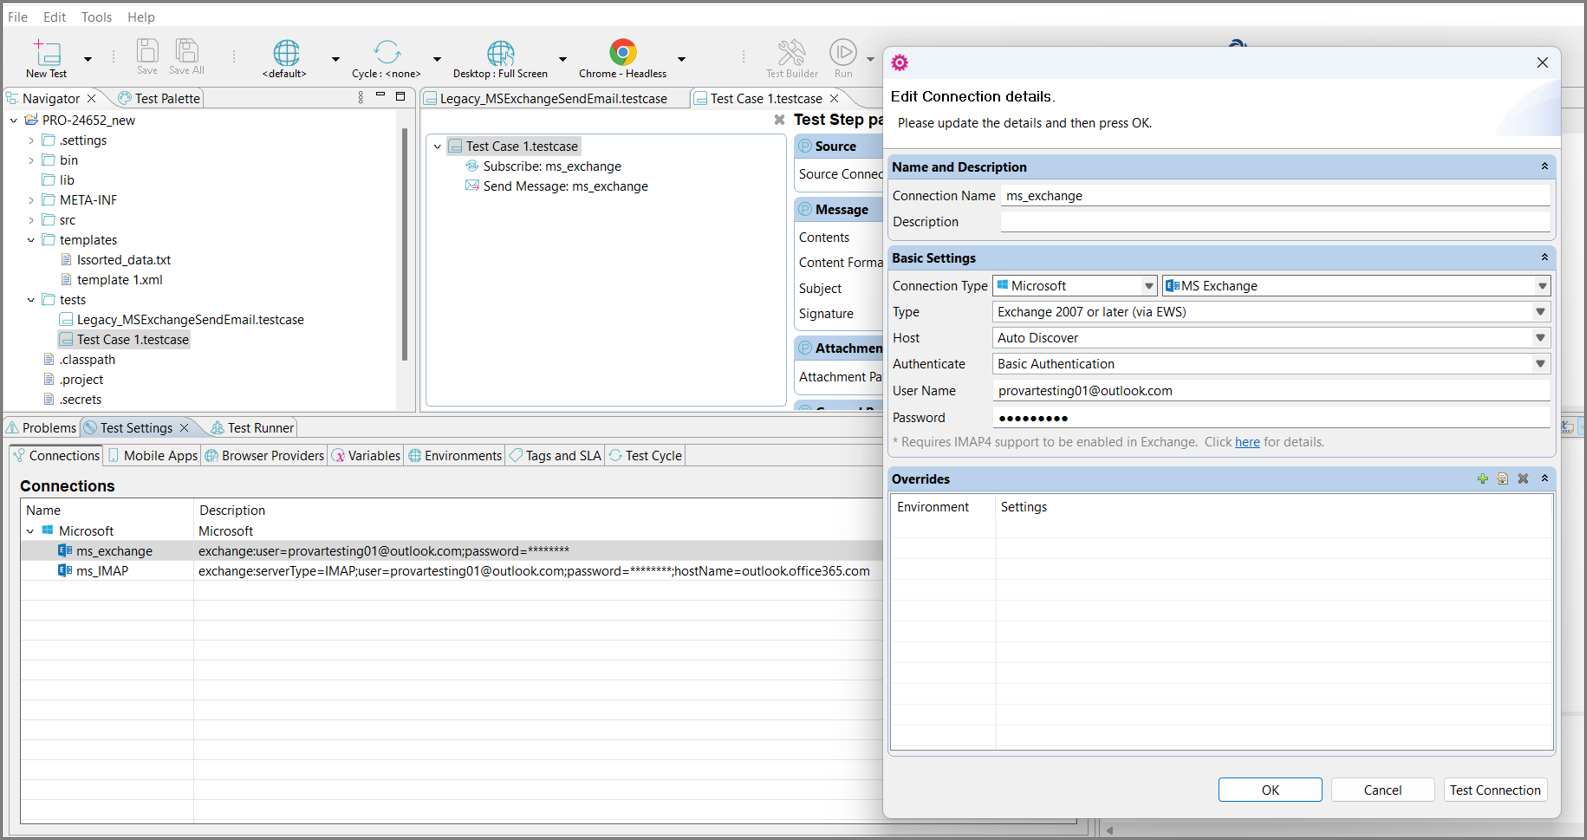Open the Environments tab

click(455, 456)
